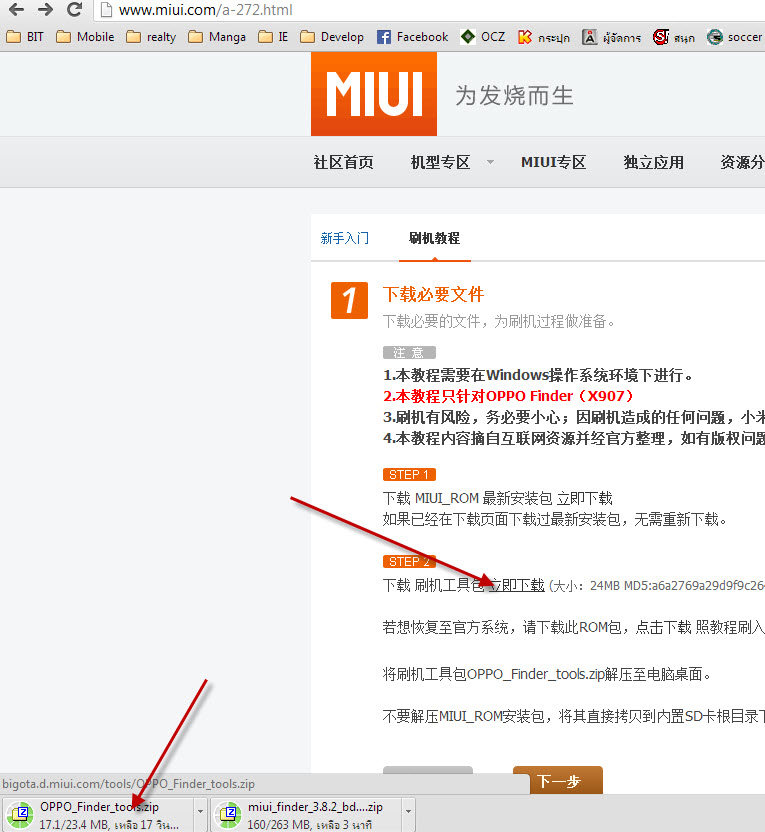Focus the address bar showing www.miui.com/a-272.html

430,10
